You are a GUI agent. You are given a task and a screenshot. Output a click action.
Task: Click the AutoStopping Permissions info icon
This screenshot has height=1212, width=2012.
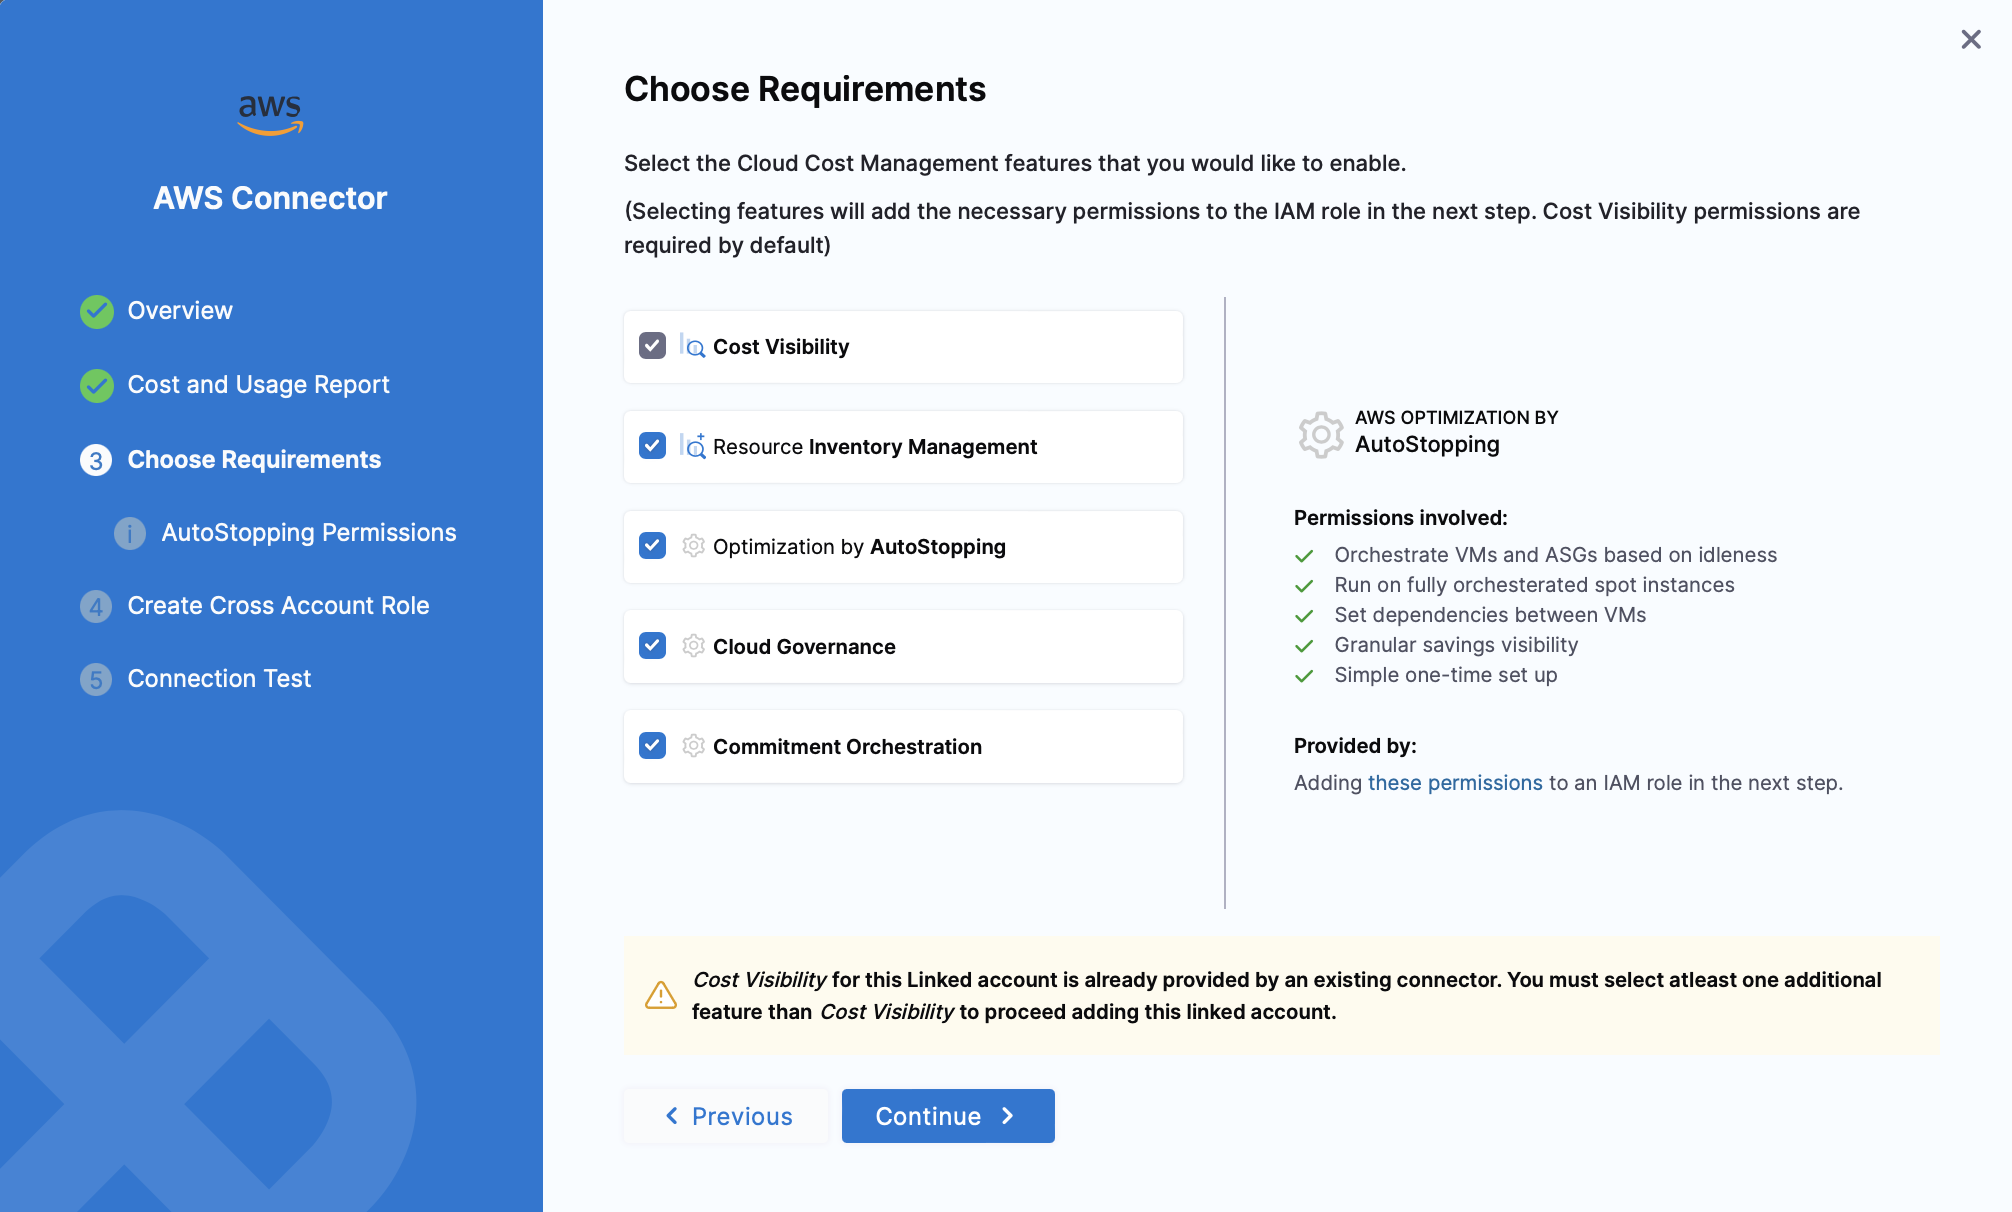click(x=130, y=533)
